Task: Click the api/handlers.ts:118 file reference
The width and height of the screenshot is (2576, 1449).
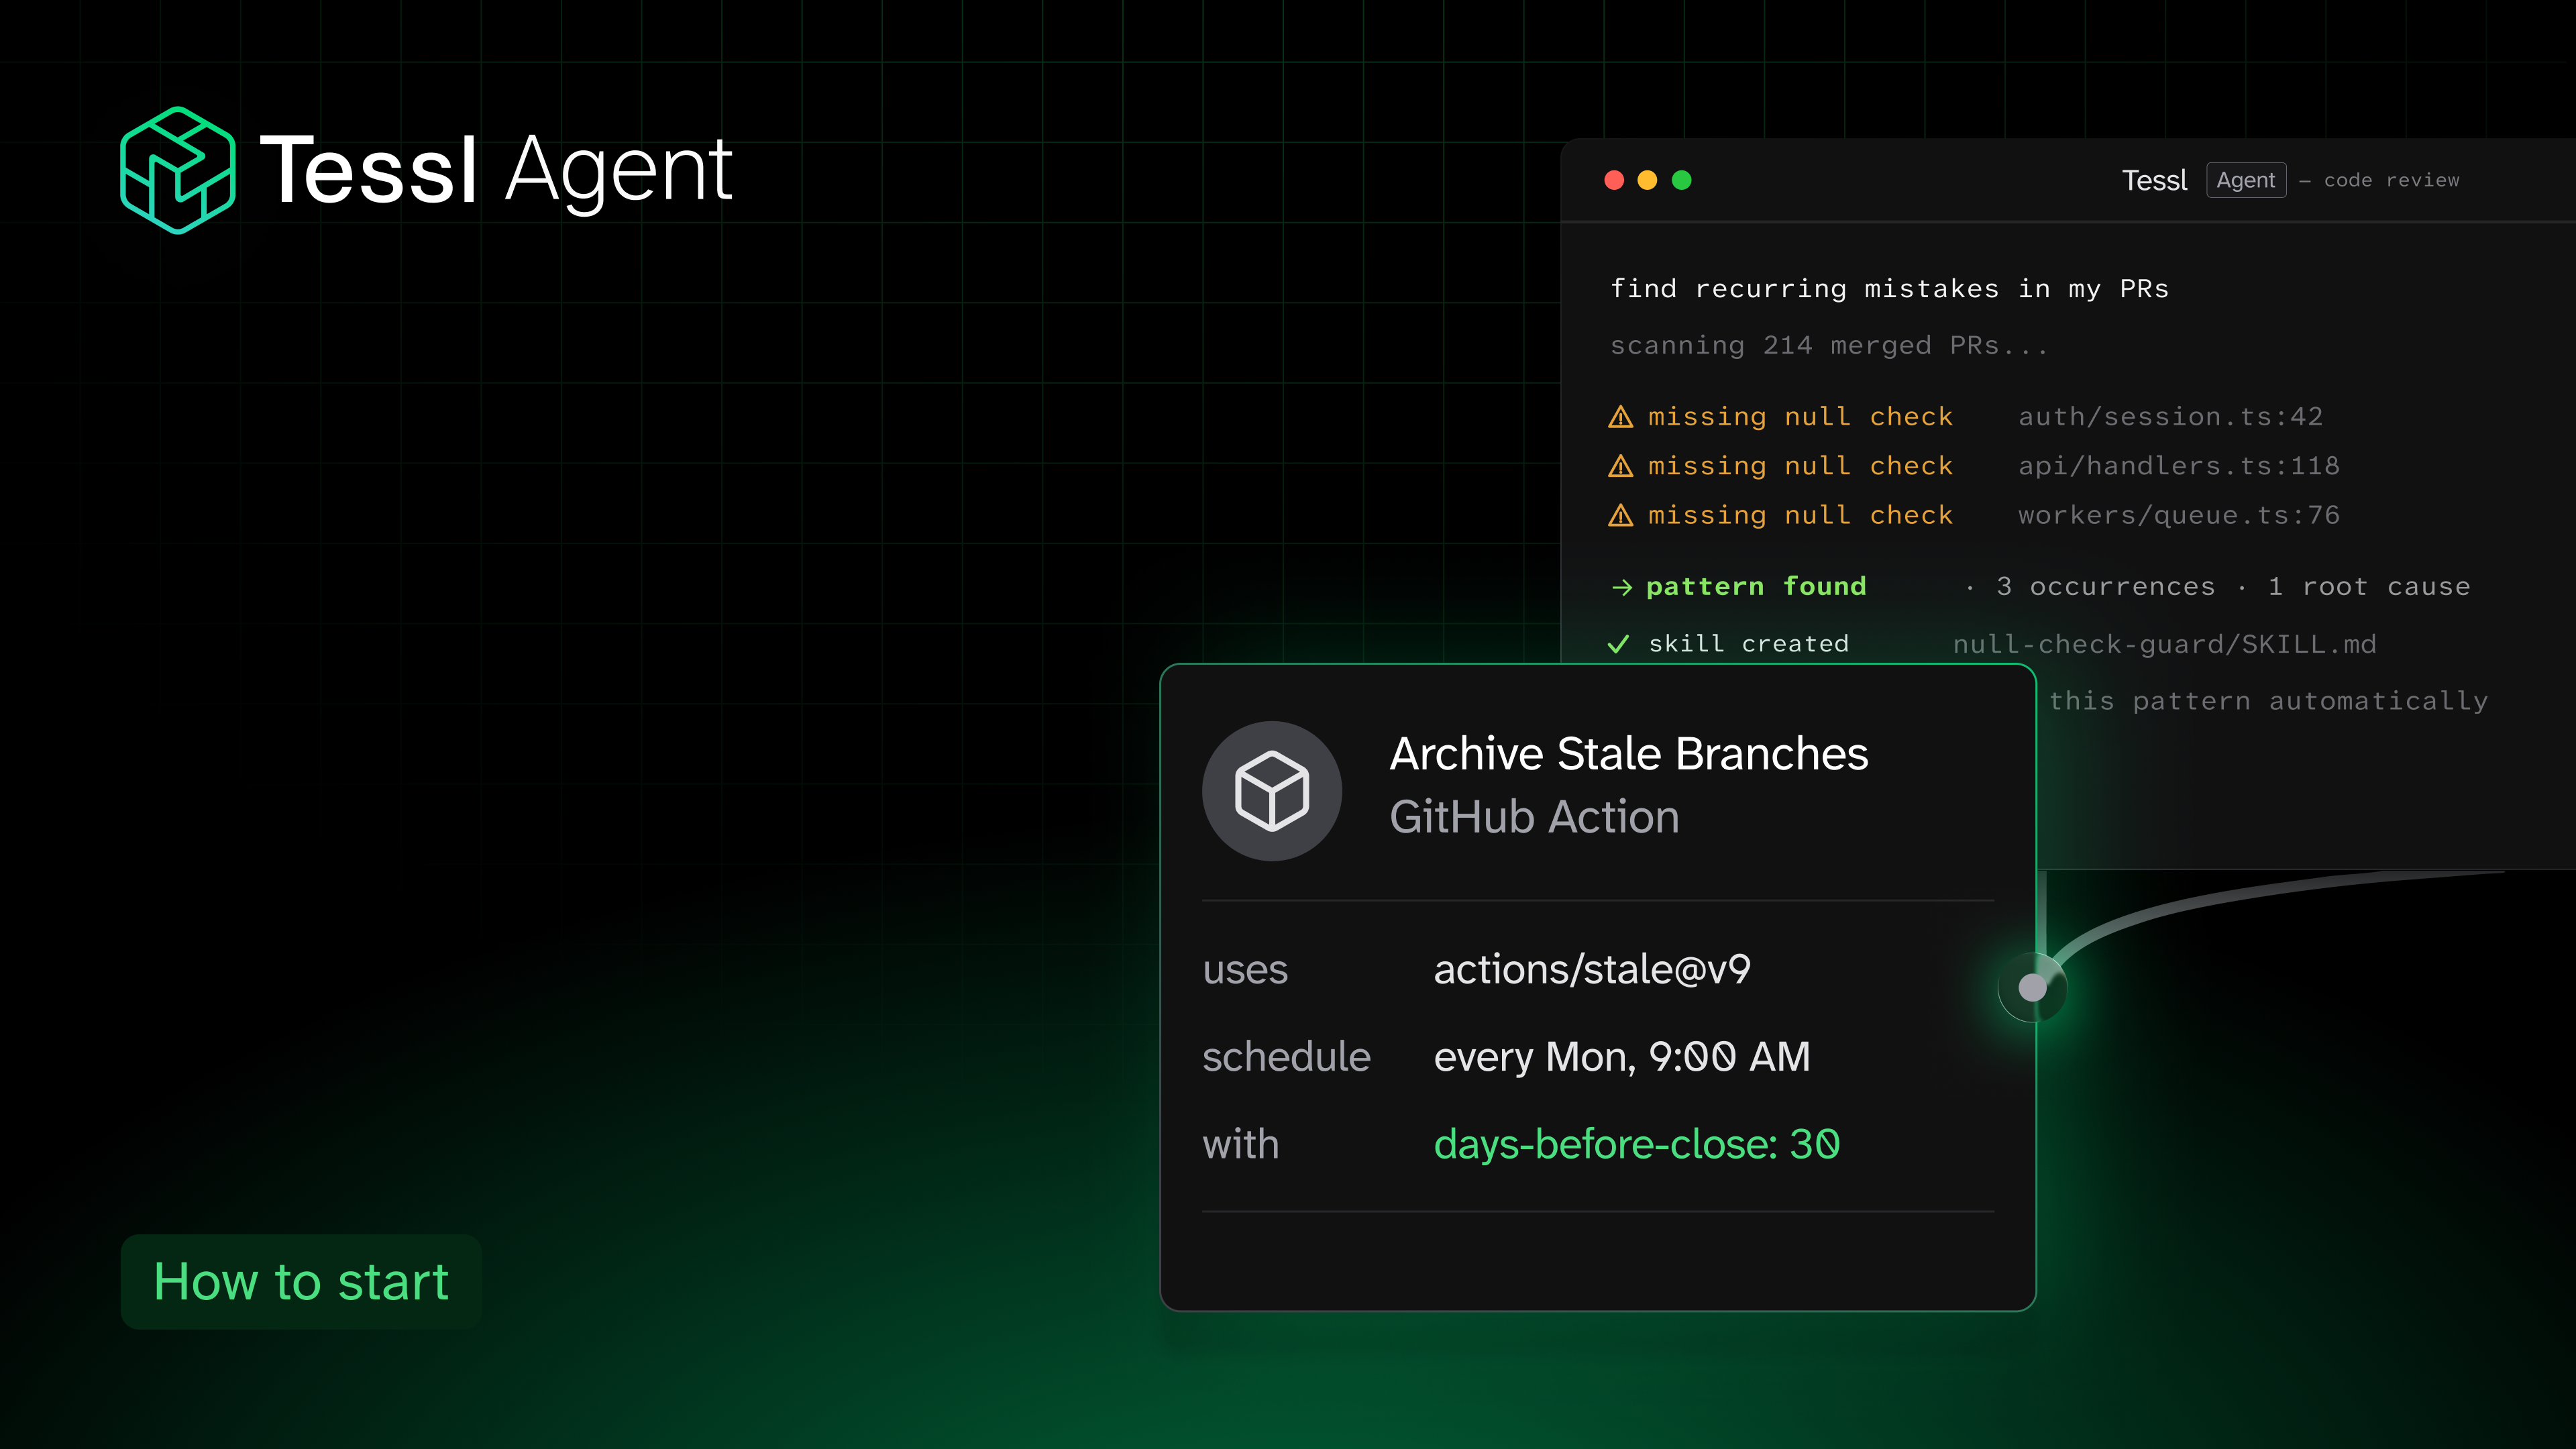Action: click(2178, 466)
